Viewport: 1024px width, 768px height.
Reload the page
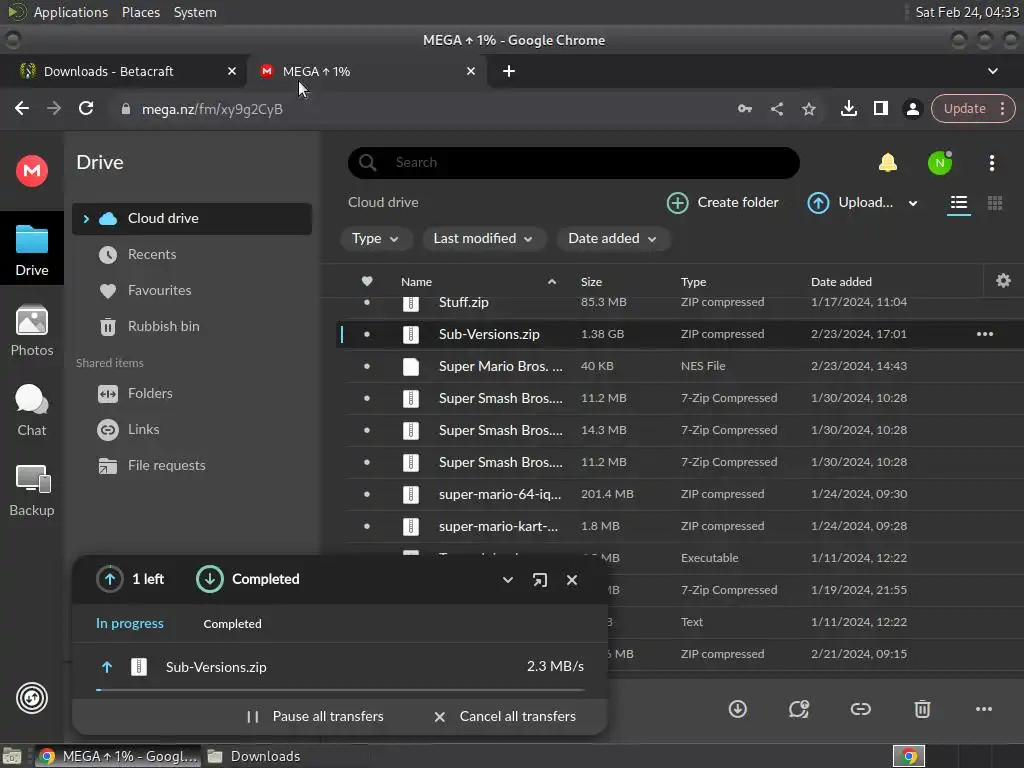click(86, 108)
